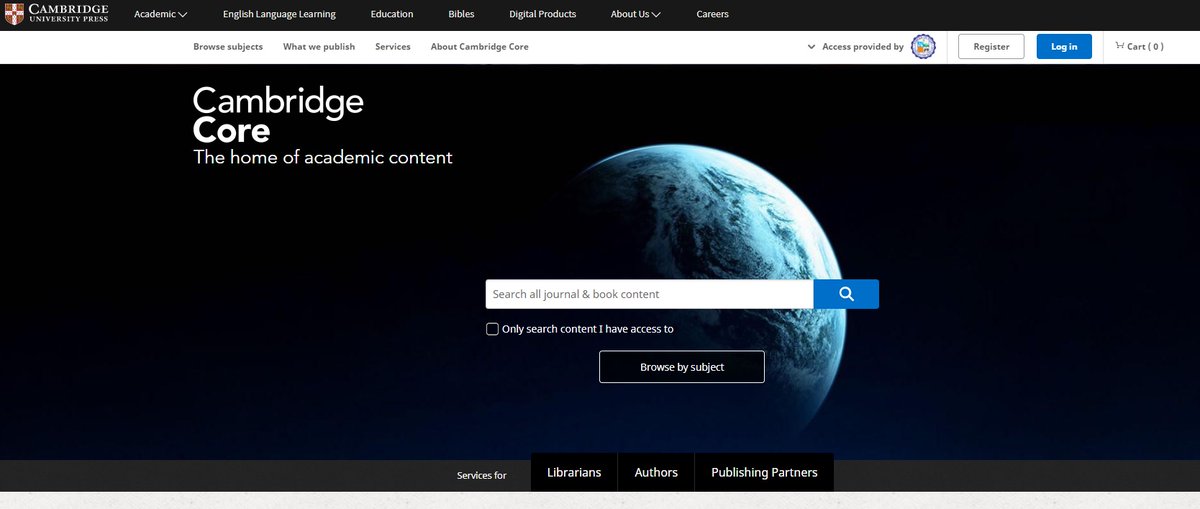Expand the Access provided by chevron
This screenshot has width=1200, height=509.
pos(811,47)
